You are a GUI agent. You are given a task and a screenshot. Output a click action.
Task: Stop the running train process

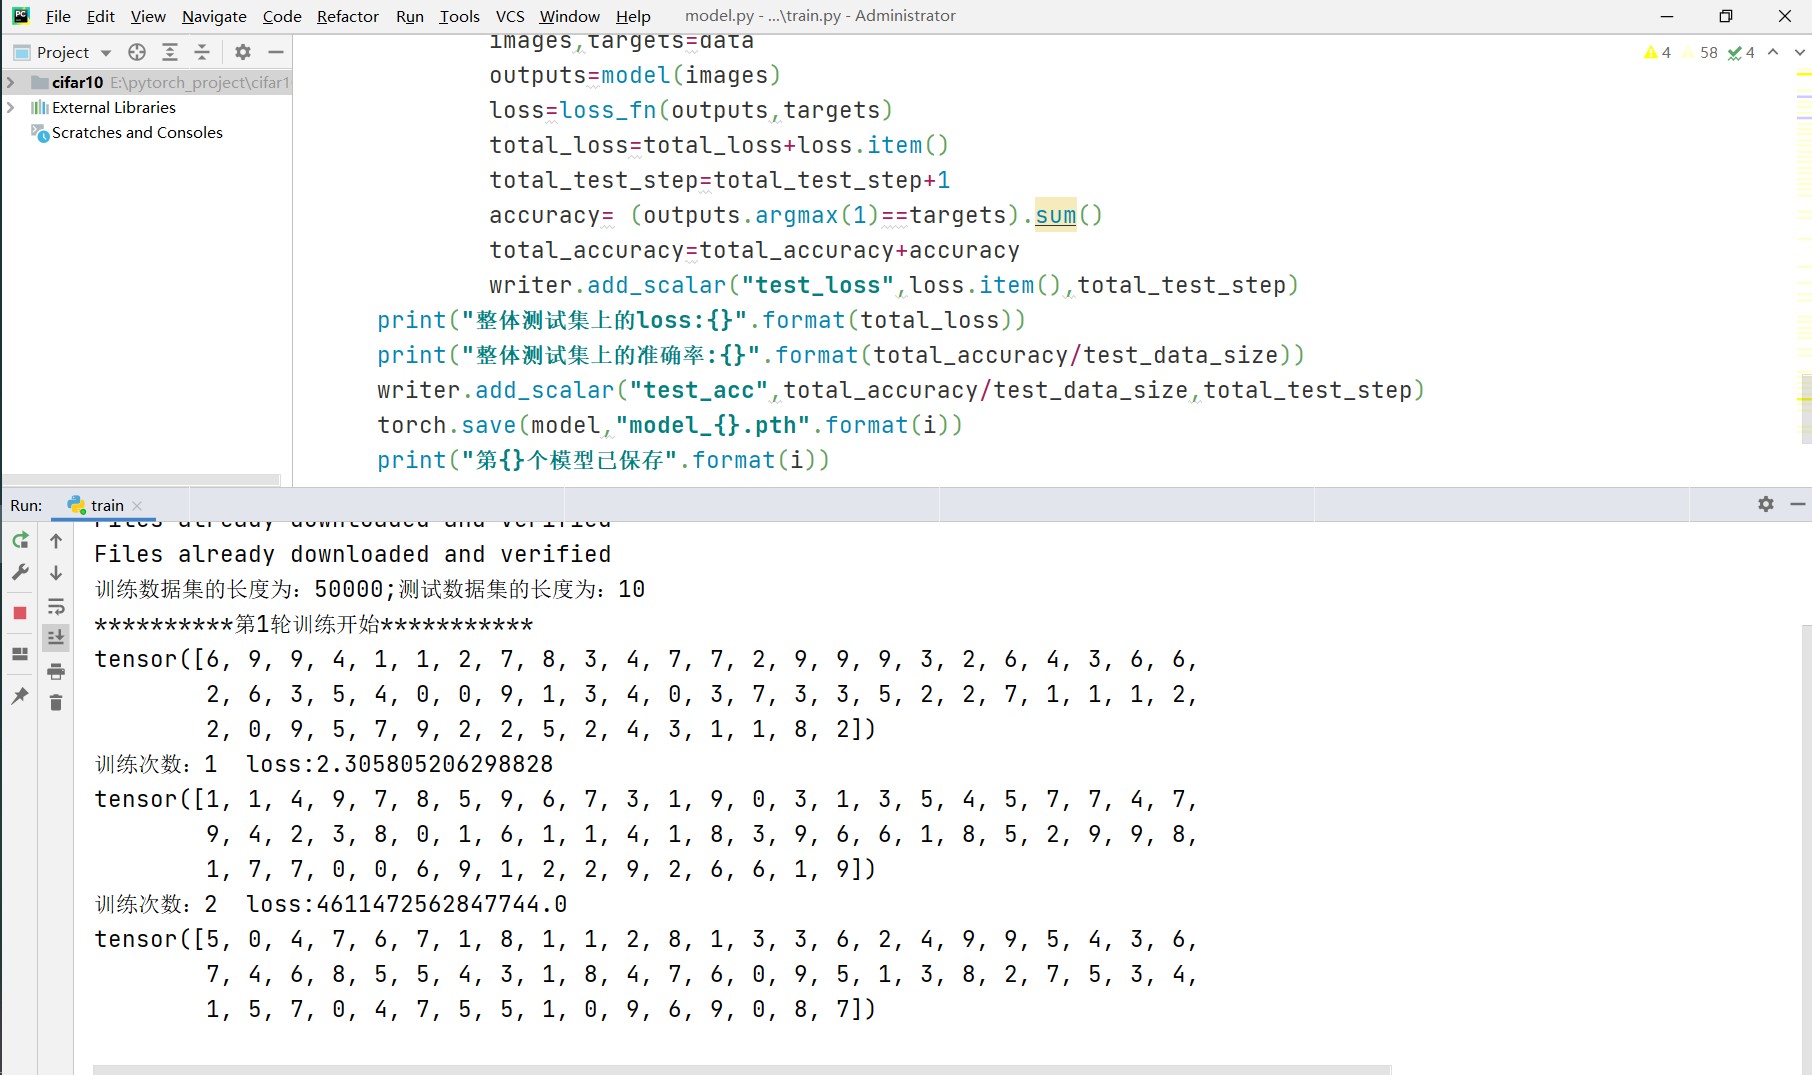tap(20, 613)
